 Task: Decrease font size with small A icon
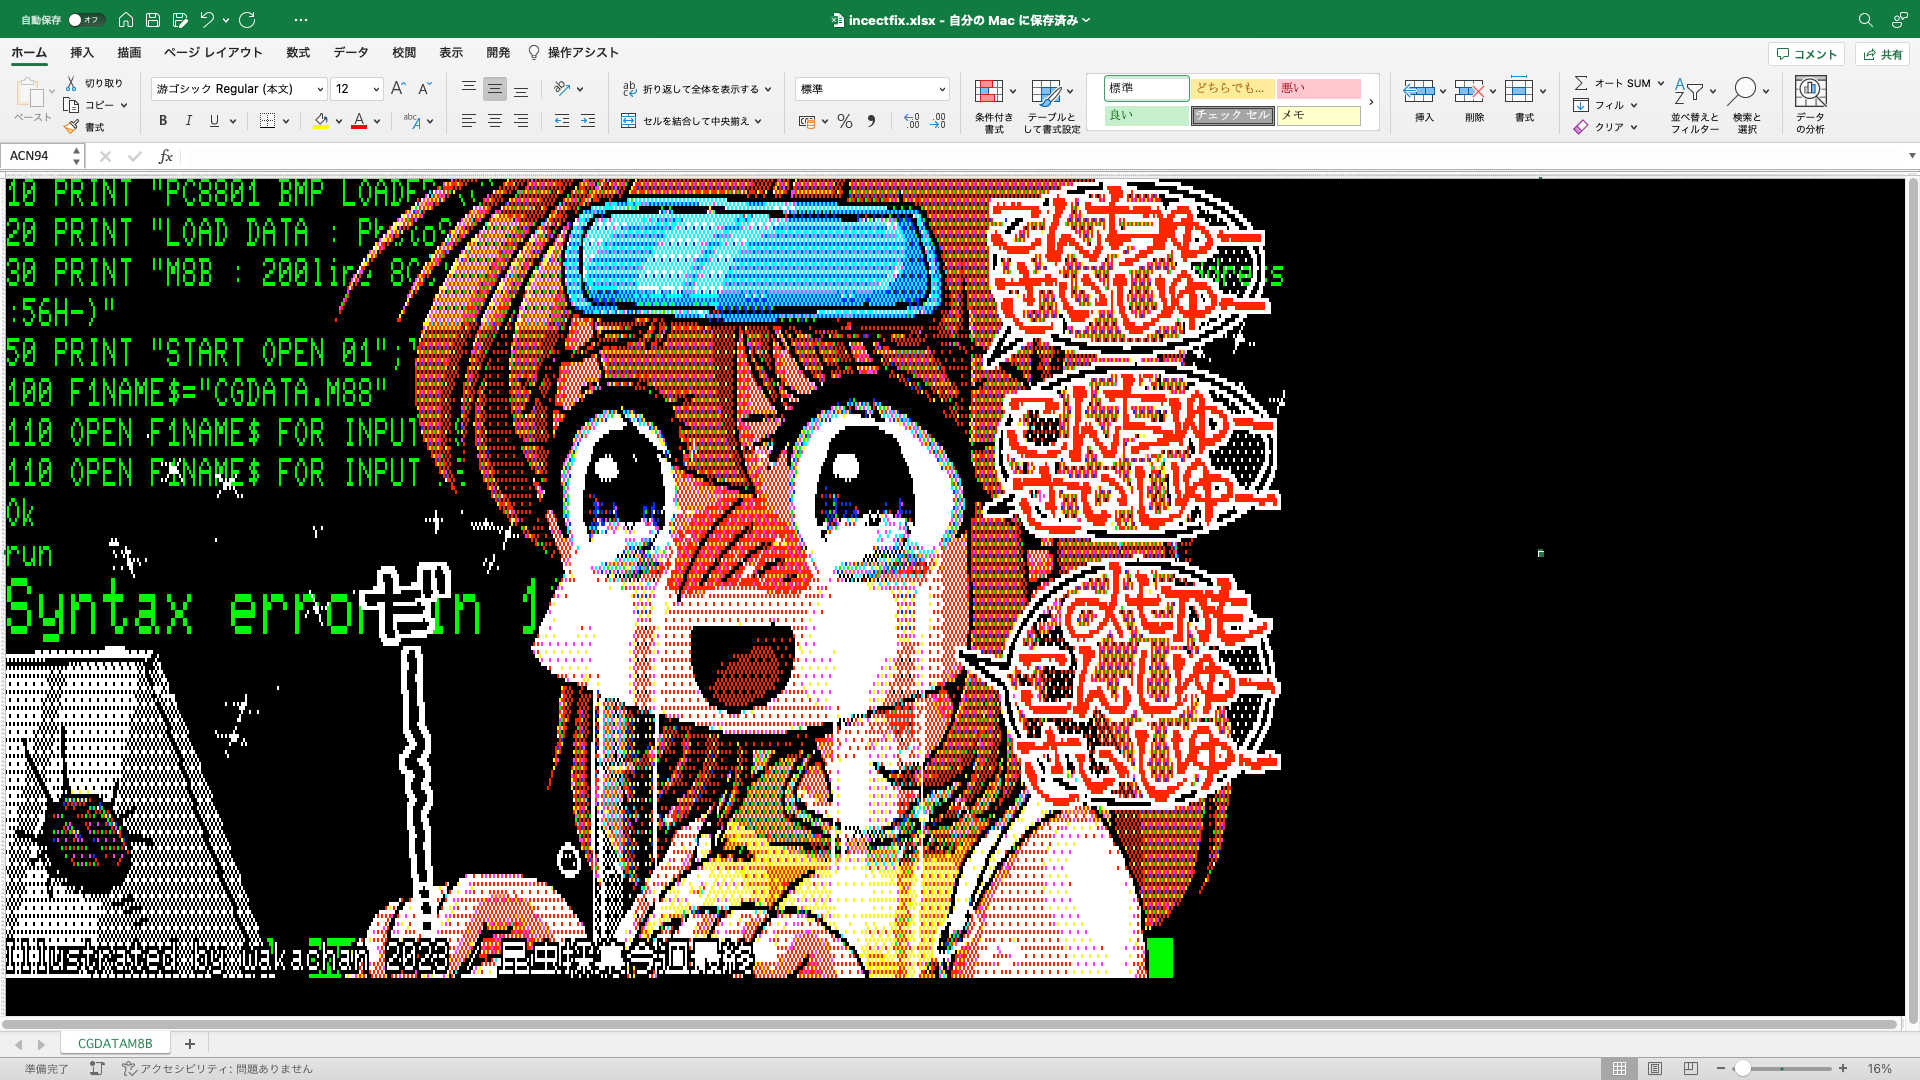click(424, 88)
